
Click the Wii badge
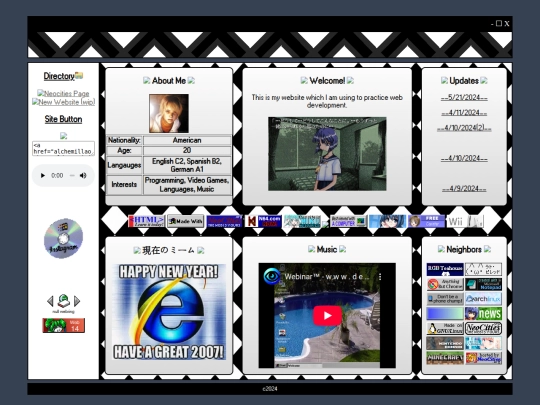coord(465,221)
